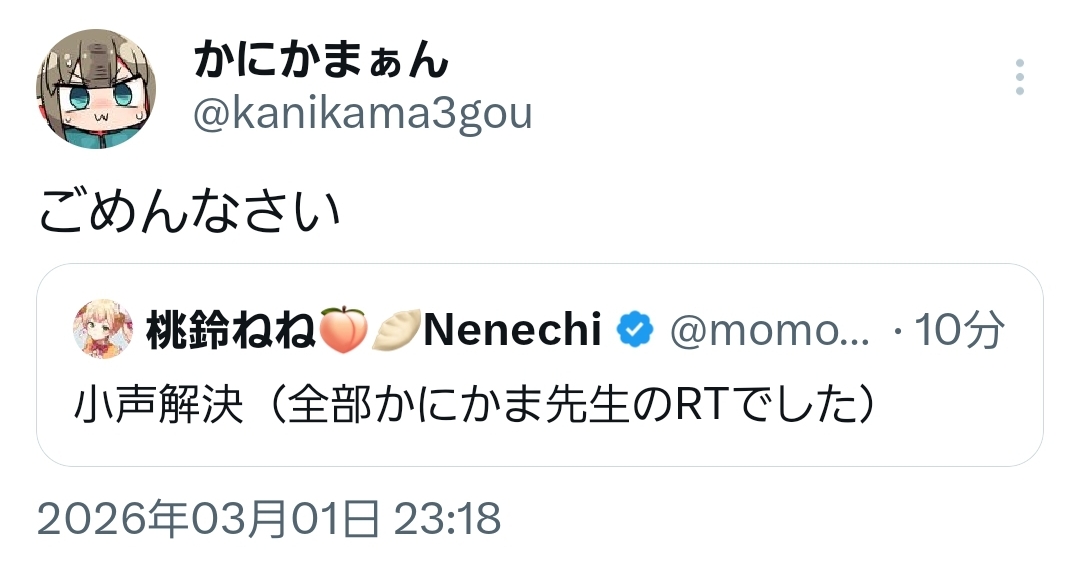Click the 10分 quoted tweet timestamp

coord(960,329)
